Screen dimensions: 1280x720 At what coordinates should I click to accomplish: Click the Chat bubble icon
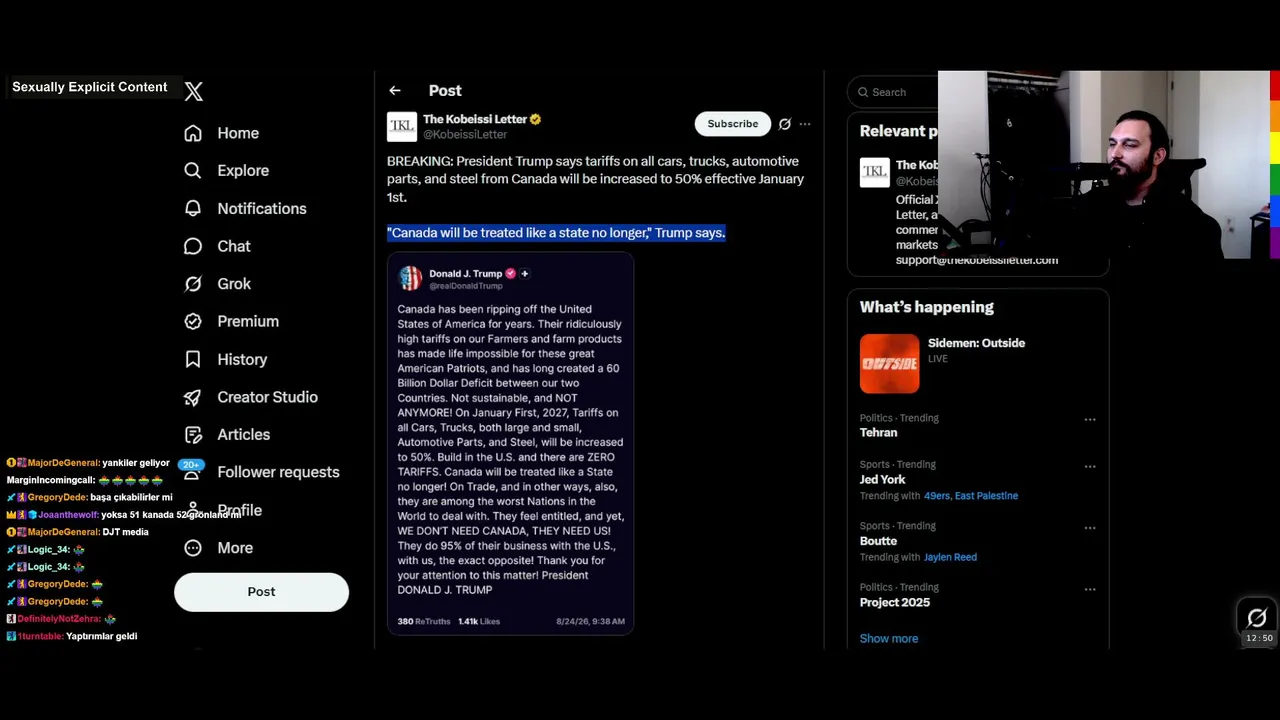pos(193,246)
